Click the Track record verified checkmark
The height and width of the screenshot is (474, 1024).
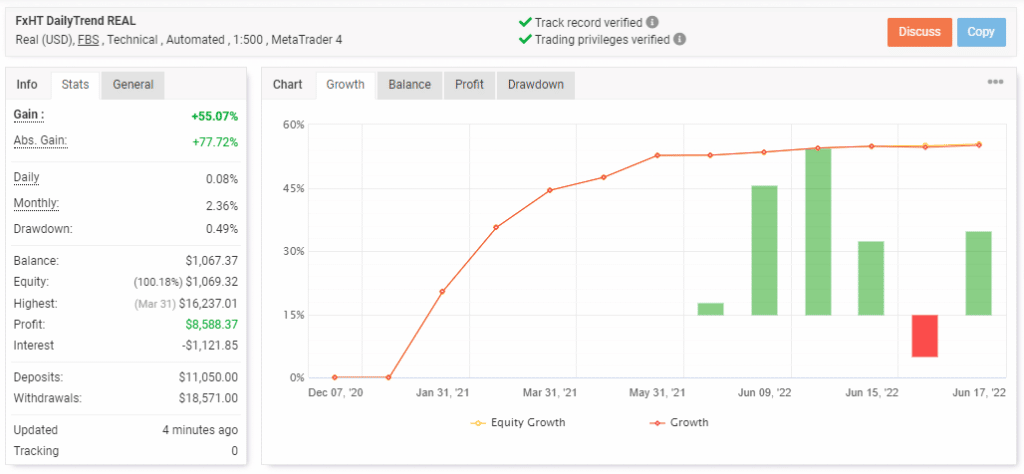pyautogui.click(x=525, y=22)
